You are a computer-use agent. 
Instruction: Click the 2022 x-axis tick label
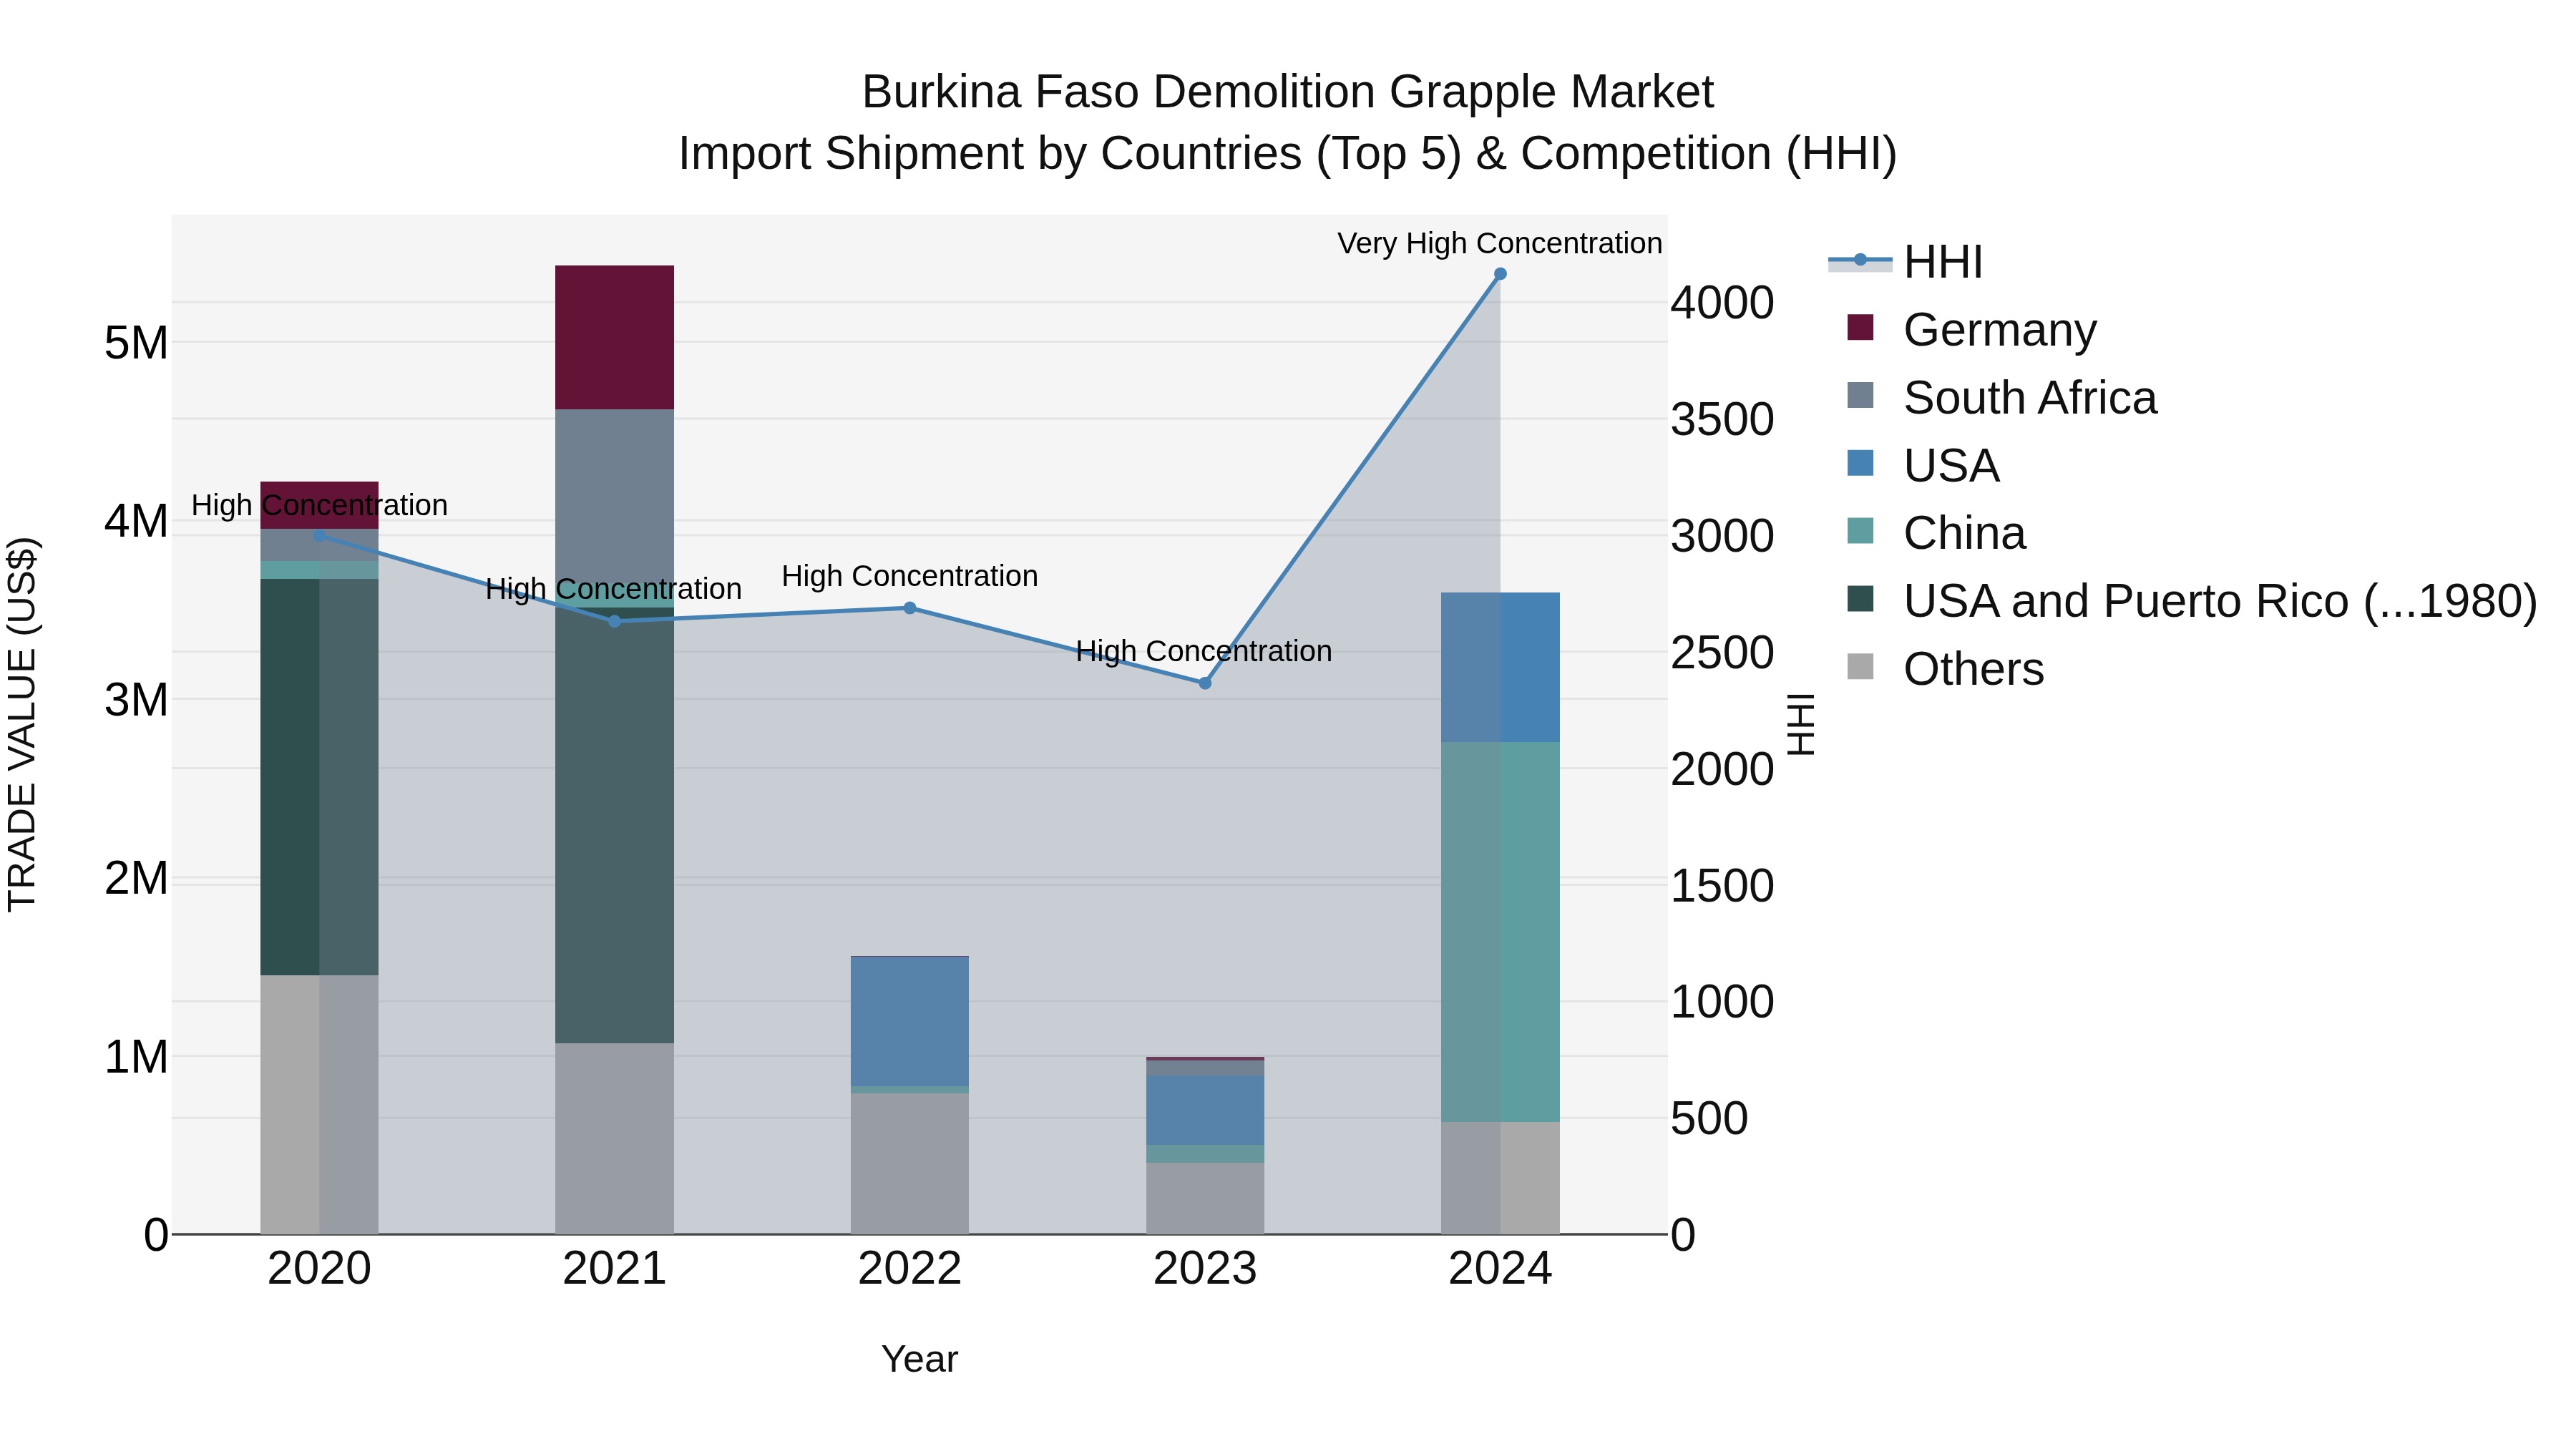pos(910,1269)
